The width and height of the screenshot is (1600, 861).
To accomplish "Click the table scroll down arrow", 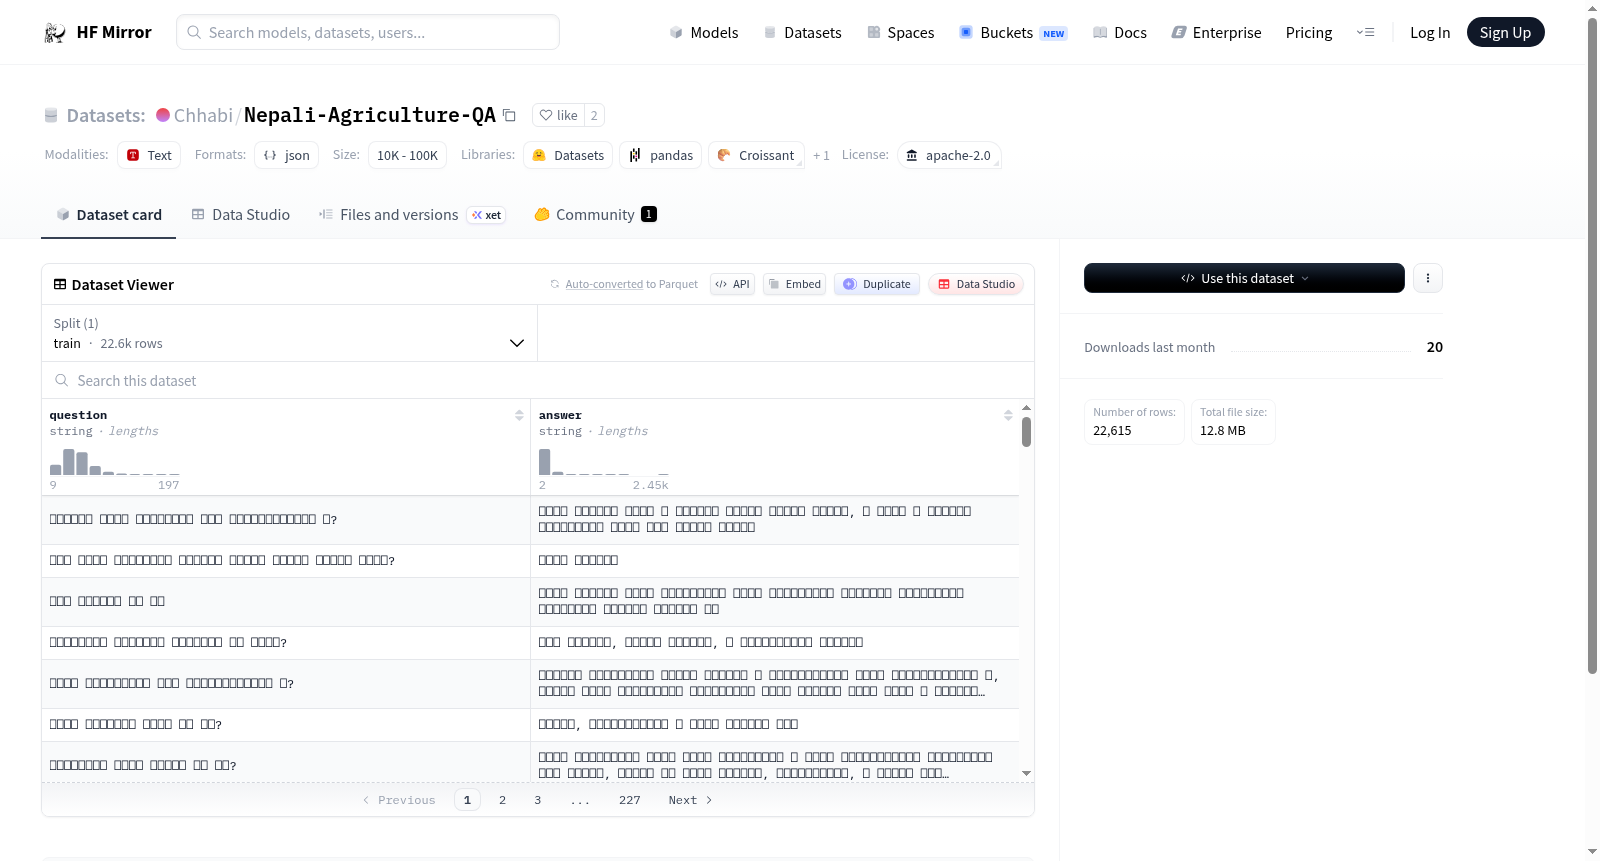I will tap(1026, 773).
